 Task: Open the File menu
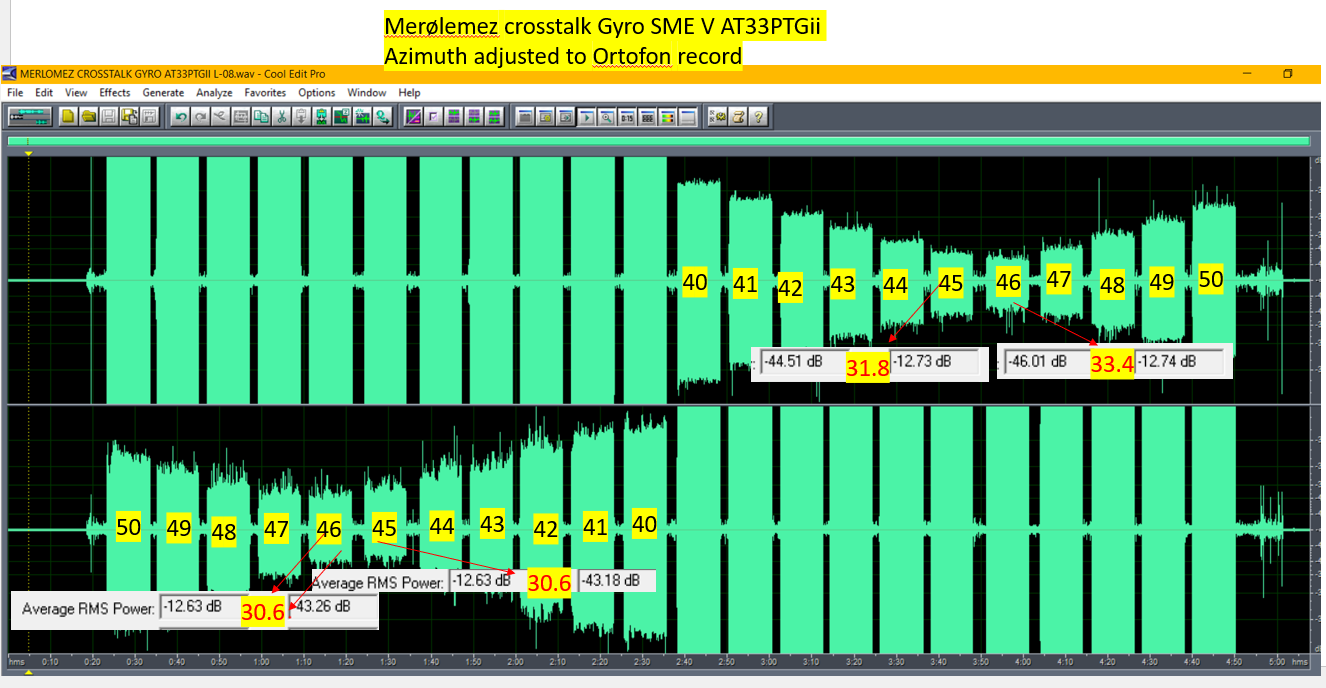tap(15, 93)
